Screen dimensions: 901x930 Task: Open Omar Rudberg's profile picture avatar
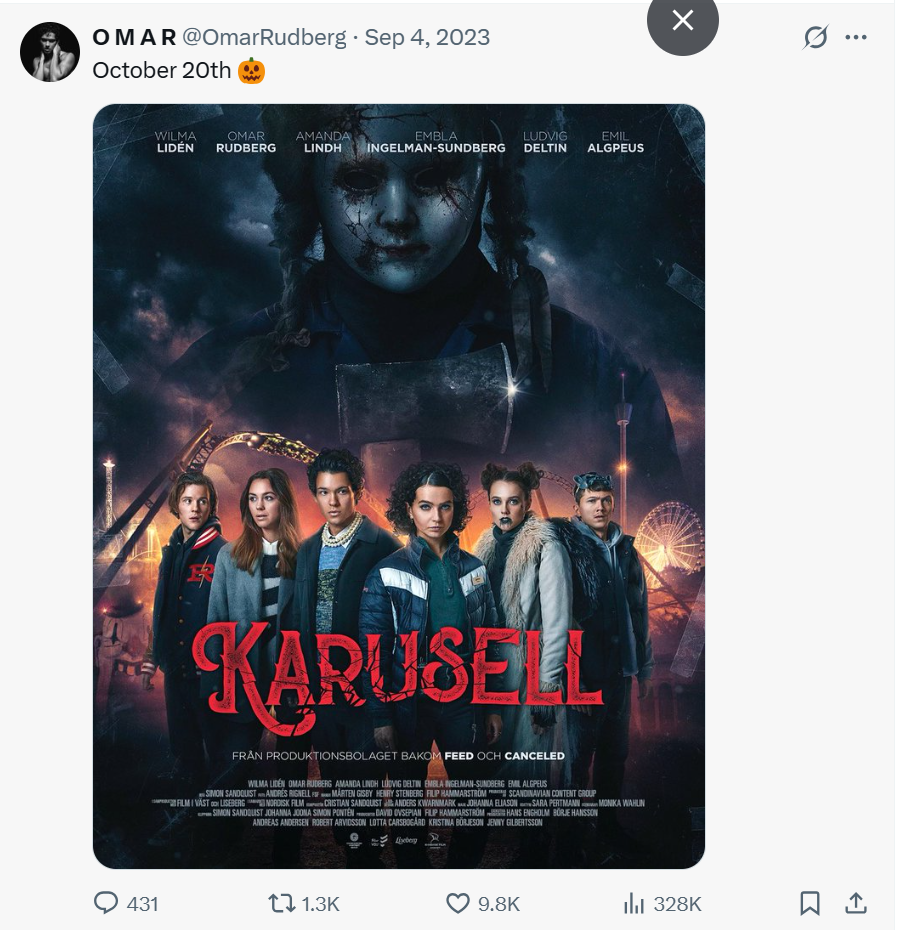click(50, 52)
